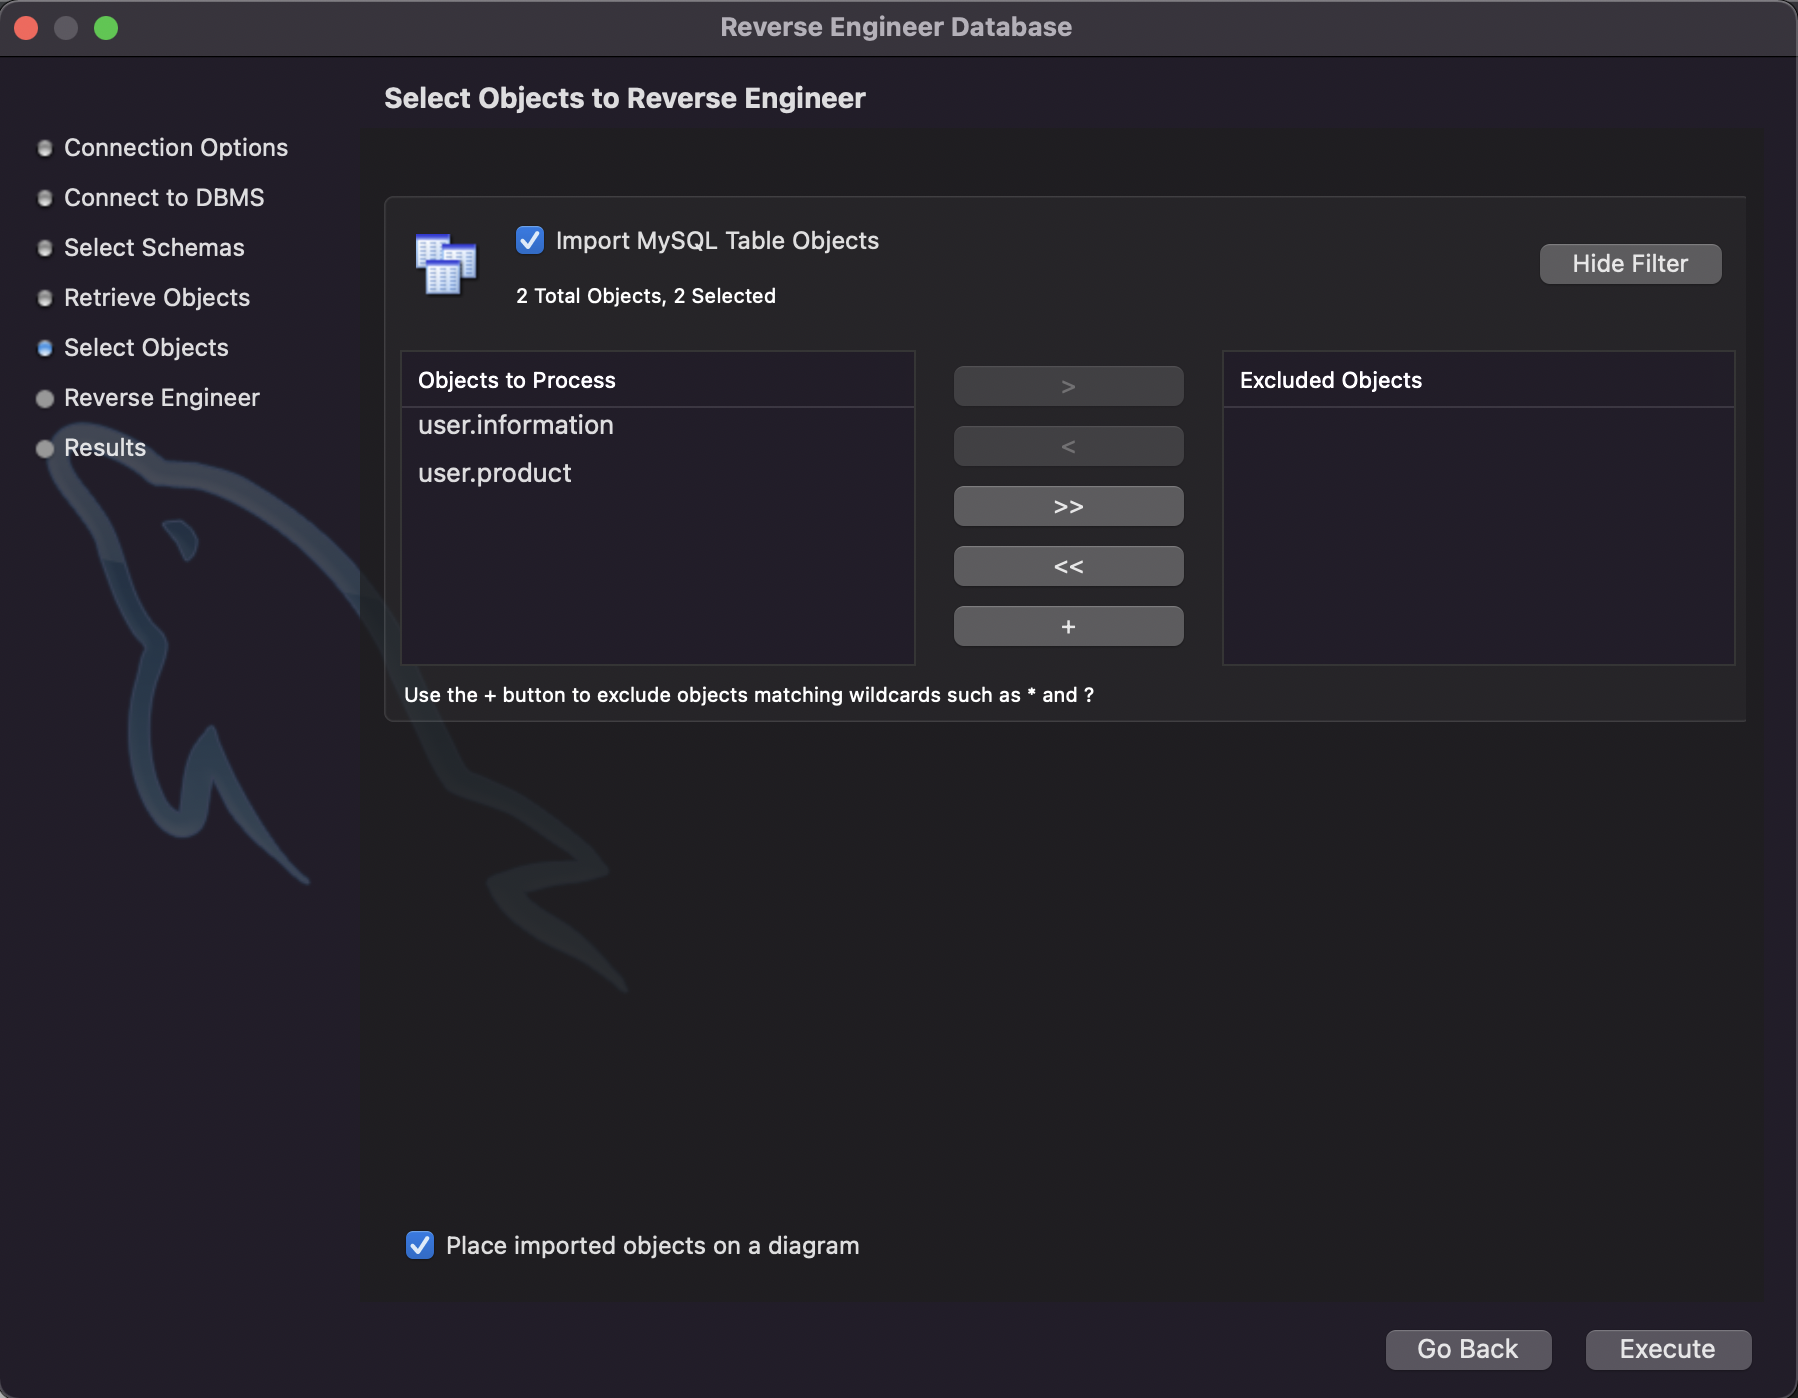Viewport: 1798px width, 1398px height.
Task: Uncheck Place imported objects on a diagram
Action: (x=420, y=1245)
